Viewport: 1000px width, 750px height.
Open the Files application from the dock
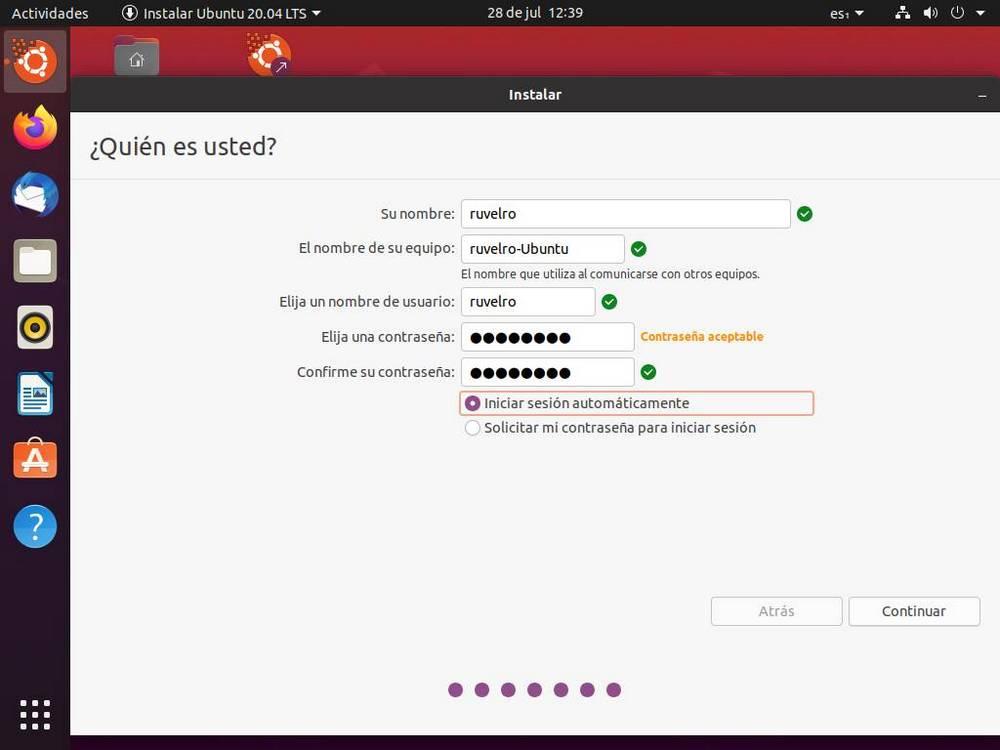35,261
